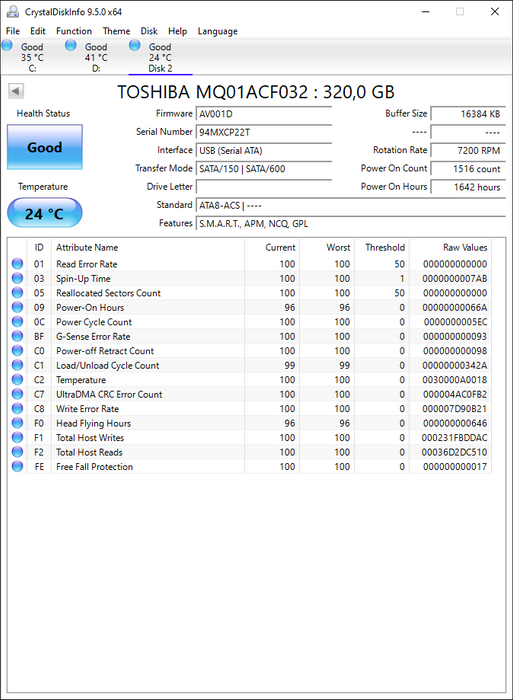Open the Help menu

[x=178, y=31]
